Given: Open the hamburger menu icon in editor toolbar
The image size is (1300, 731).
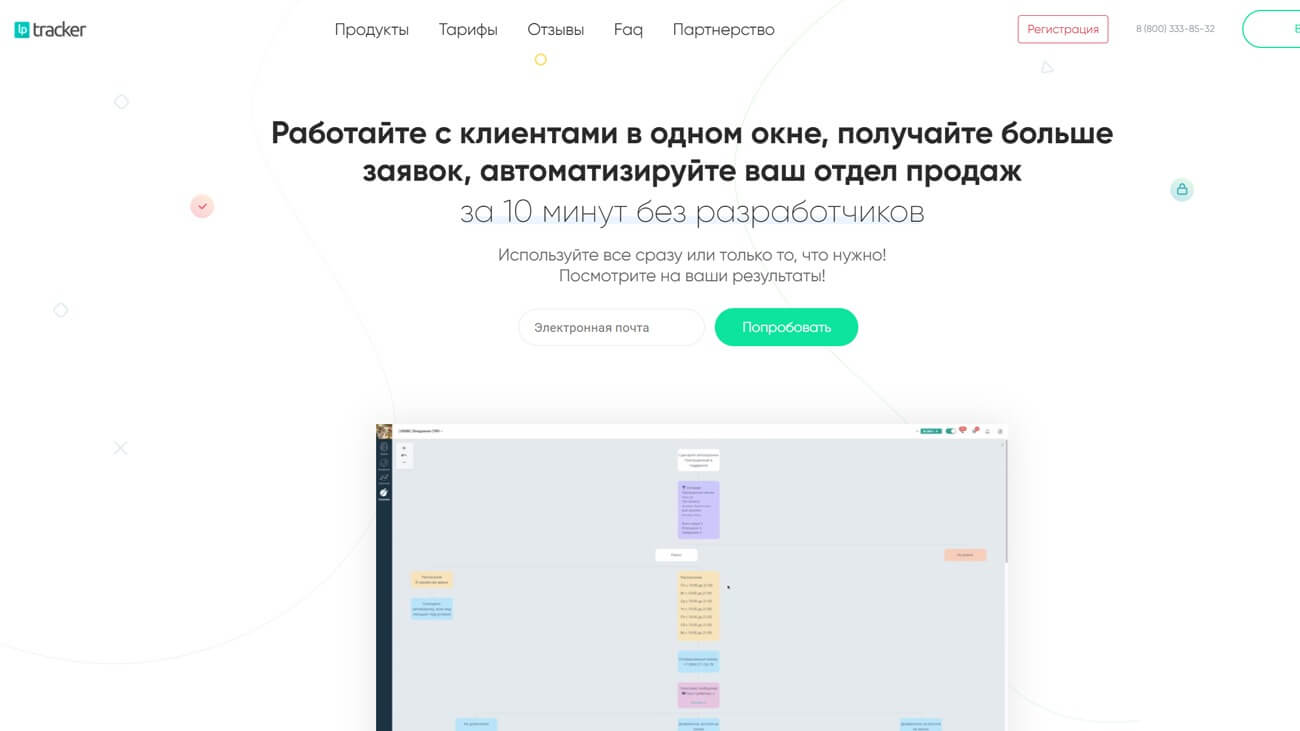Looking at the screenshot, I should coord(988,430).
